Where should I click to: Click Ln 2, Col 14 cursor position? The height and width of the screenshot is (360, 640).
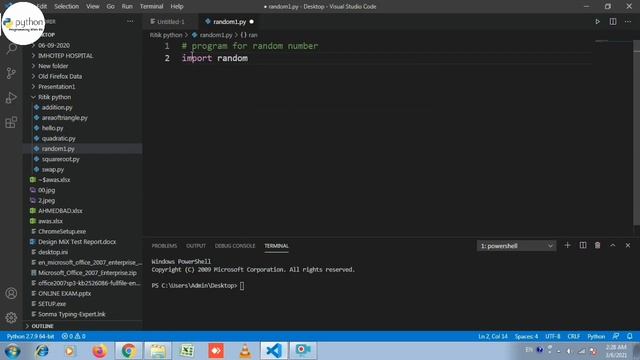click(x=493, y=336)
